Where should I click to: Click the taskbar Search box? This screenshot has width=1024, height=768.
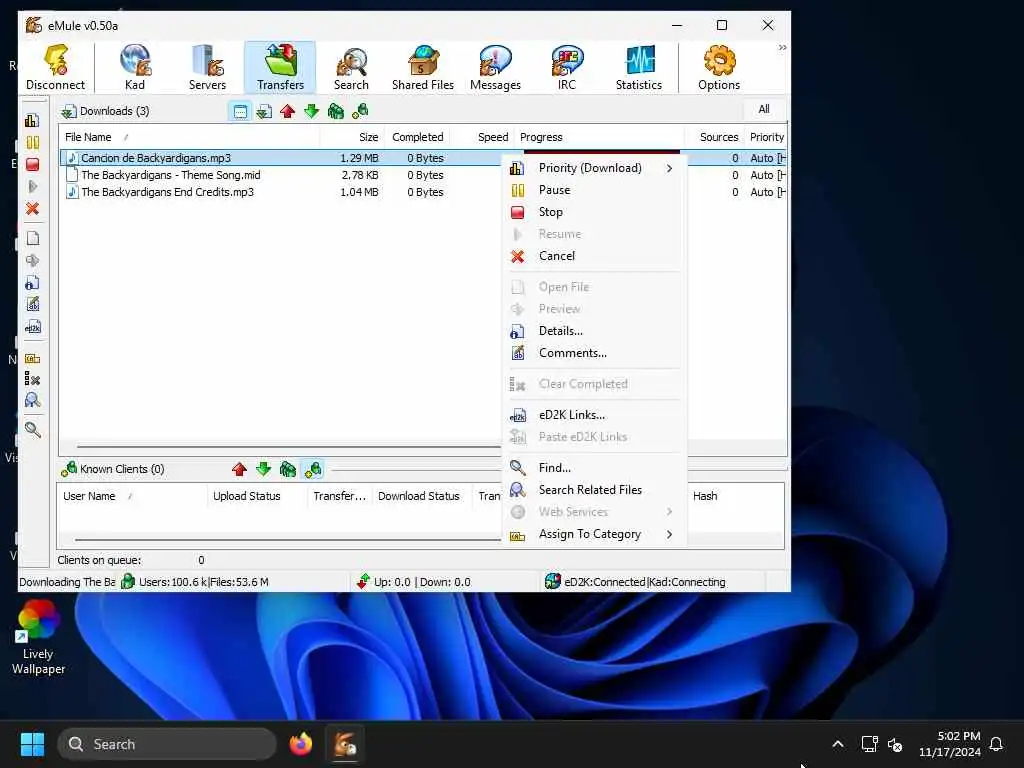click(167, 744)
